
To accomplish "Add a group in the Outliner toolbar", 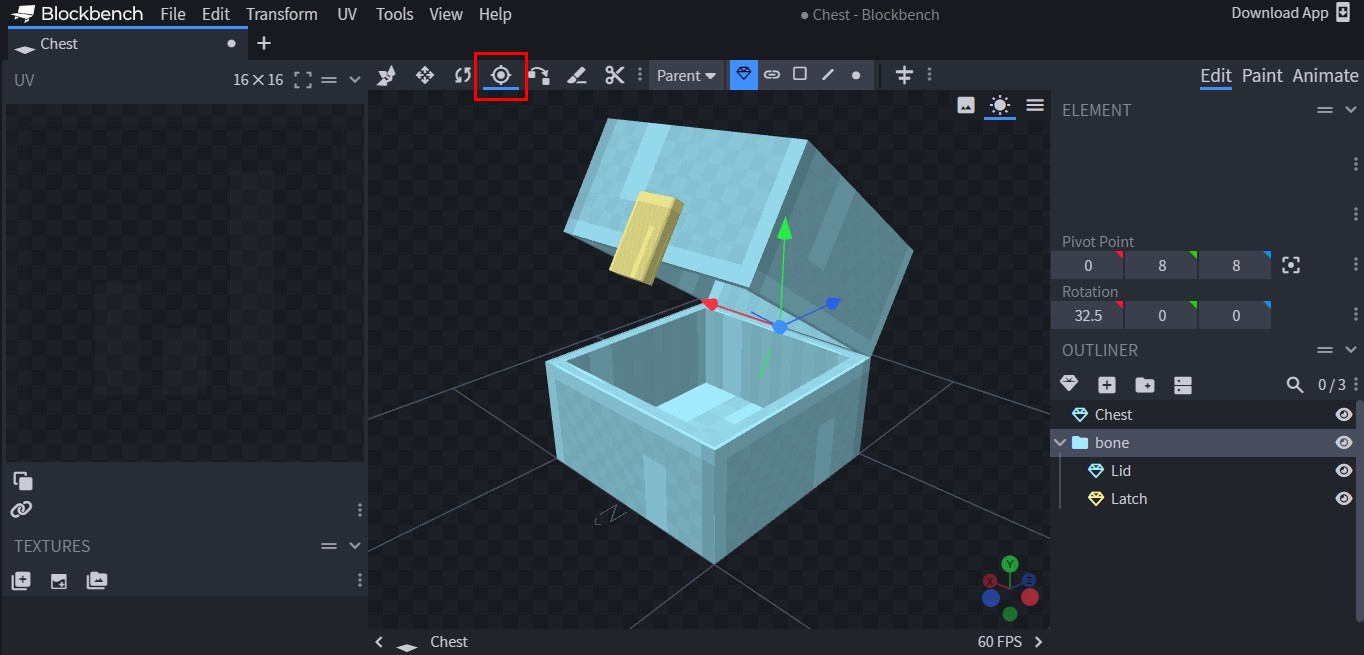I will (1145, 384).
